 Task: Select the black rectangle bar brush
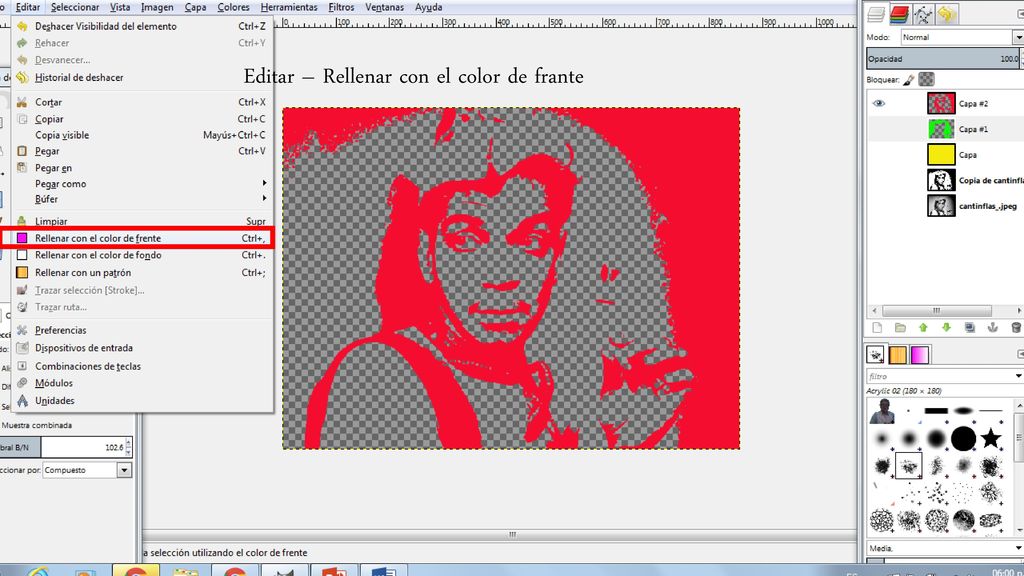tap(936, 411)
